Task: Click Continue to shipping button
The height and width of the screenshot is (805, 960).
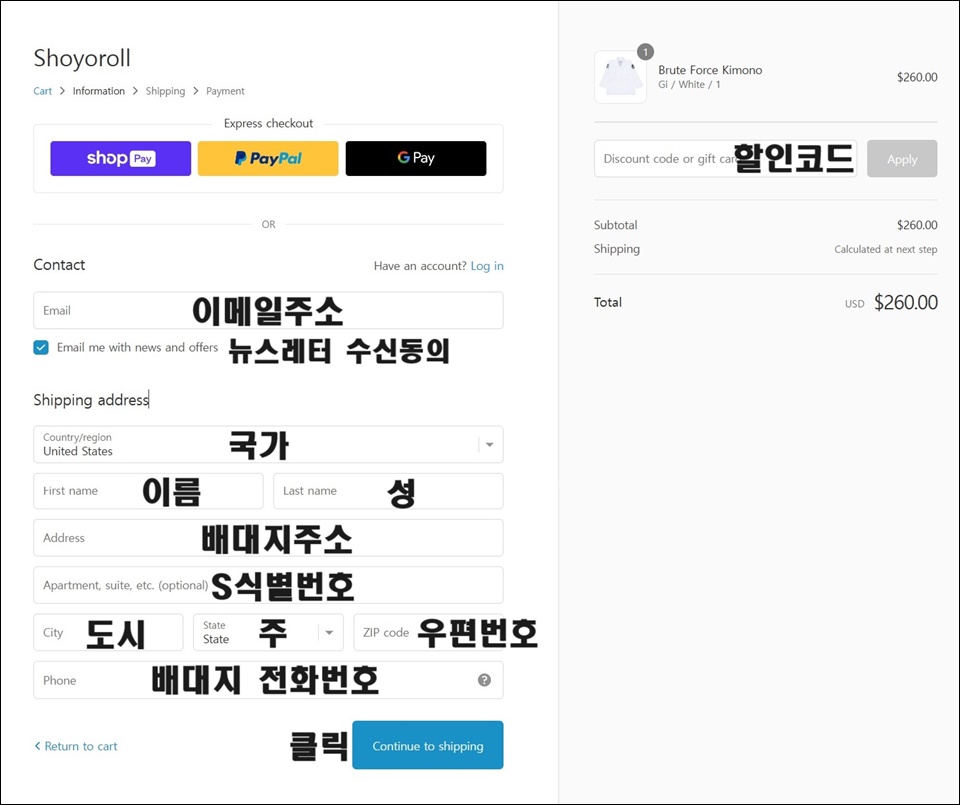Action: [428, 745]
